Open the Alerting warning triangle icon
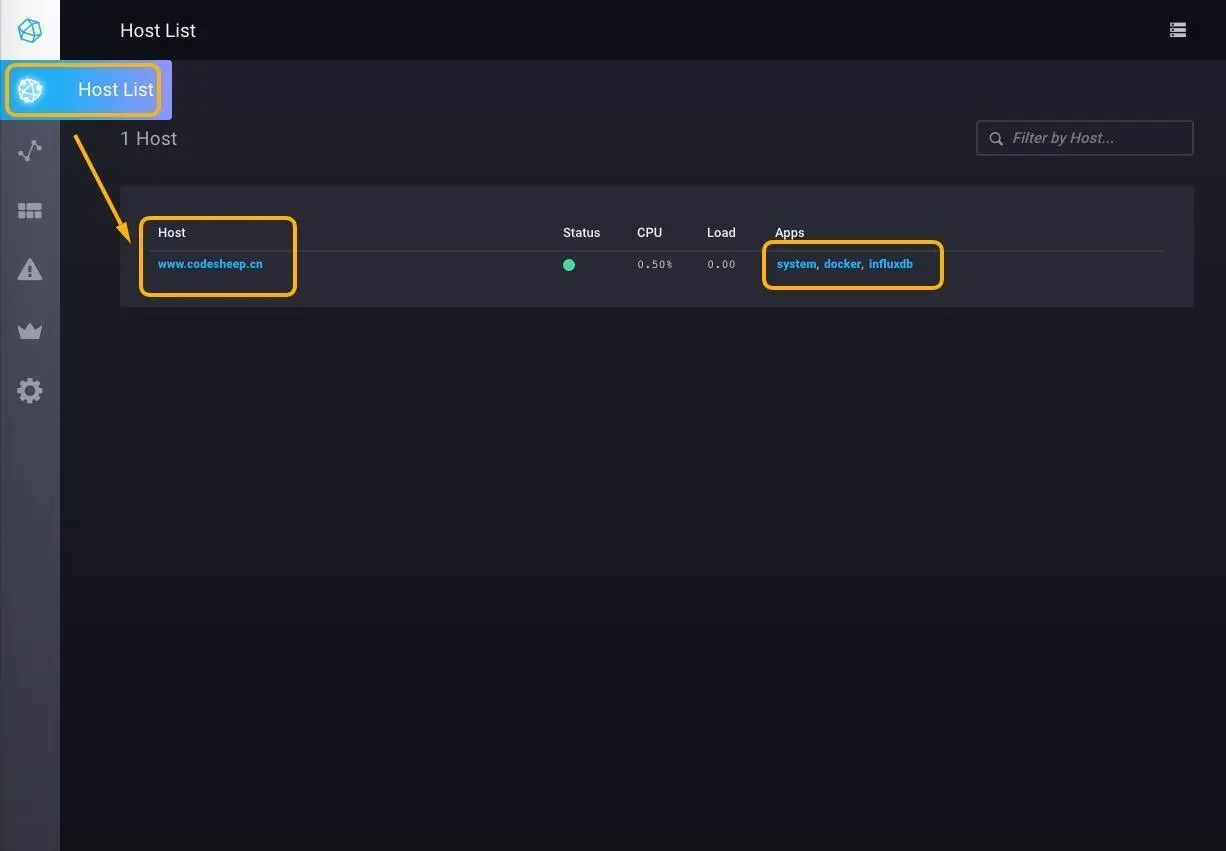 coord(30,270)
